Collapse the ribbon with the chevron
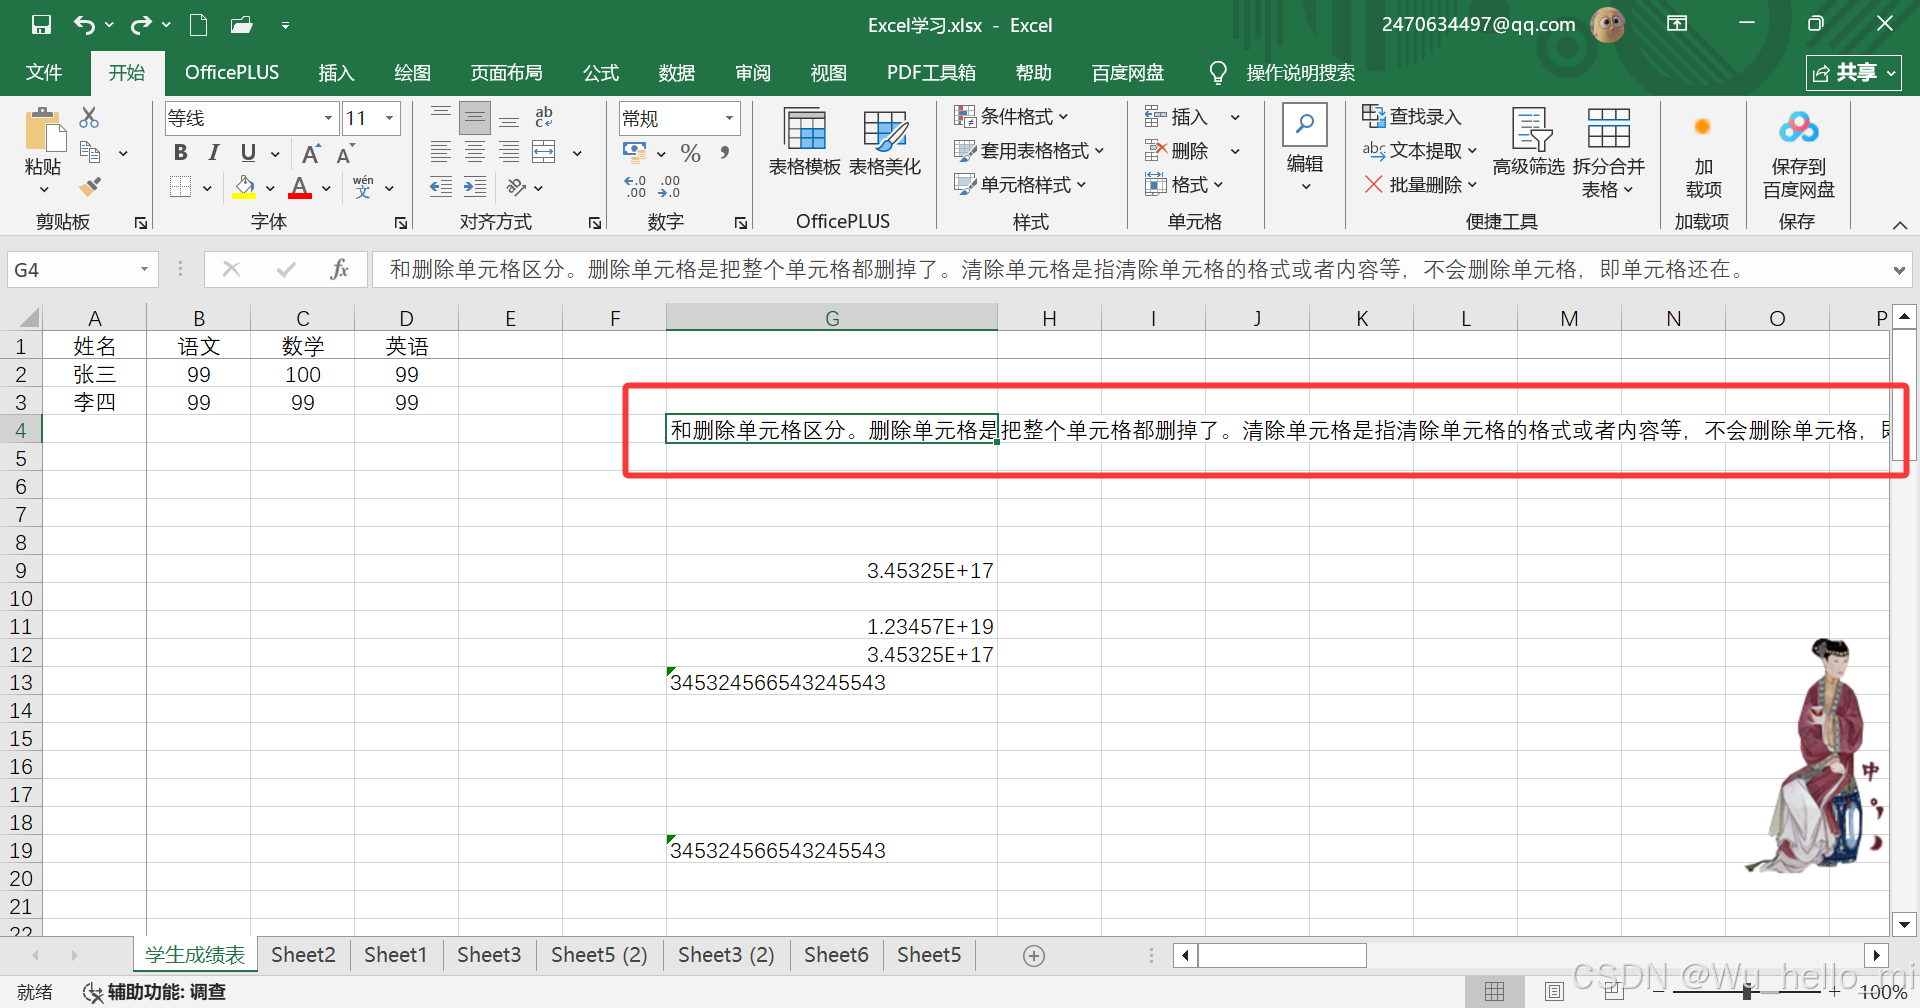Viewport: 1920px width, 1008px height. [1900, 225]
